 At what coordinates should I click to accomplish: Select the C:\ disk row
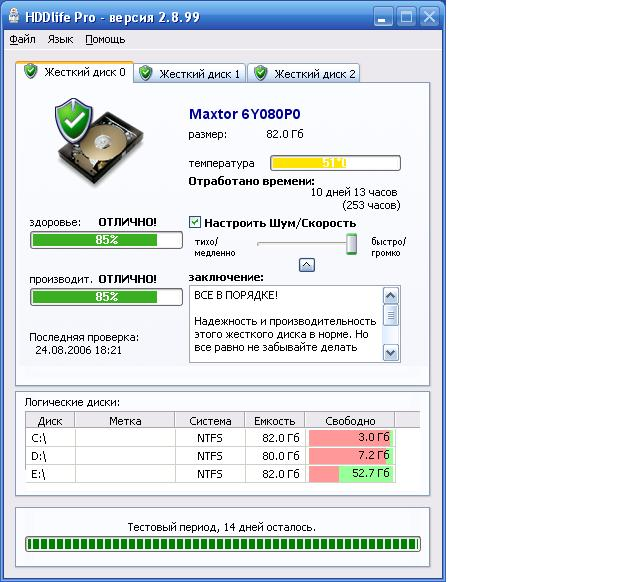210,438
